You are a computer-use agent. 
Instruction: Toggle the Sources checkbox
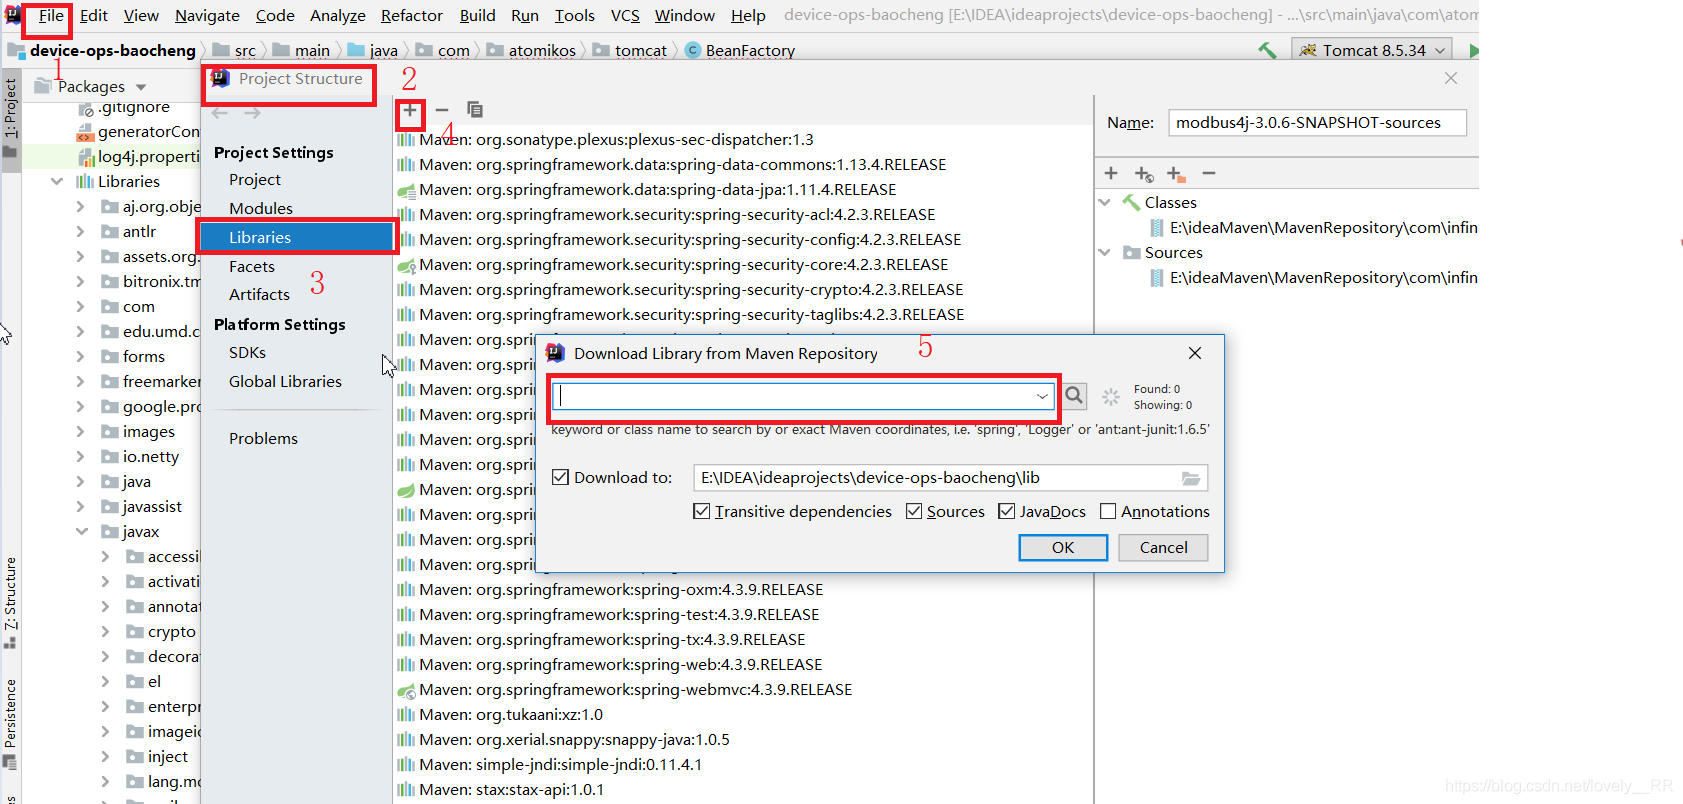pos(914,511)
